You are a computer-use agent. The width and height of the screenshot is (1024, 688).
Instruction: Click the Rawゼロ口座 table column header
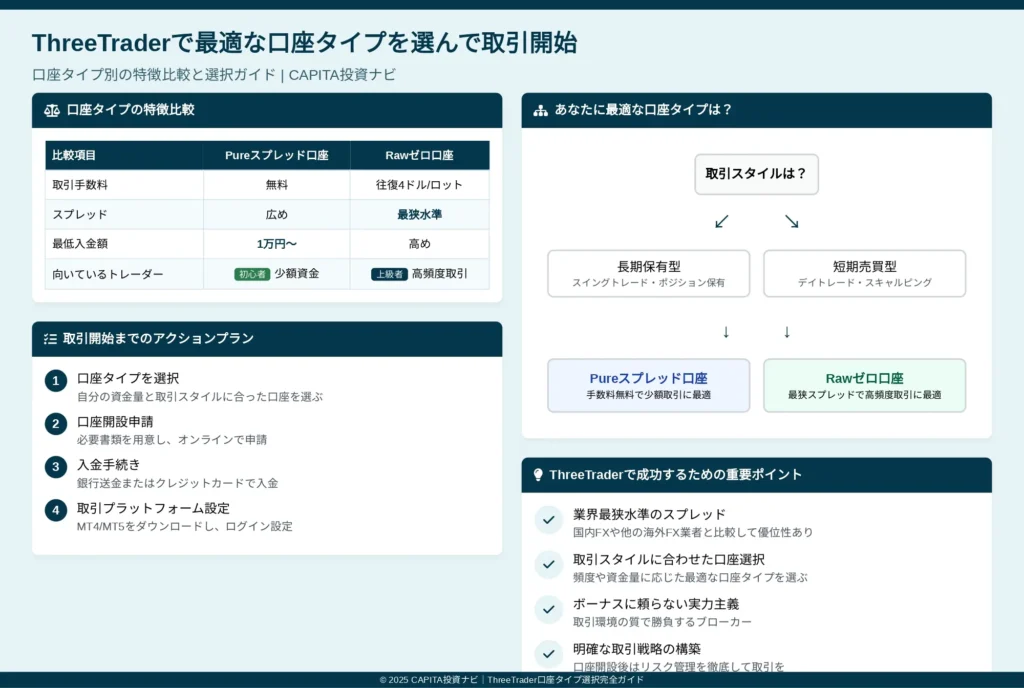tap(420, 155)
